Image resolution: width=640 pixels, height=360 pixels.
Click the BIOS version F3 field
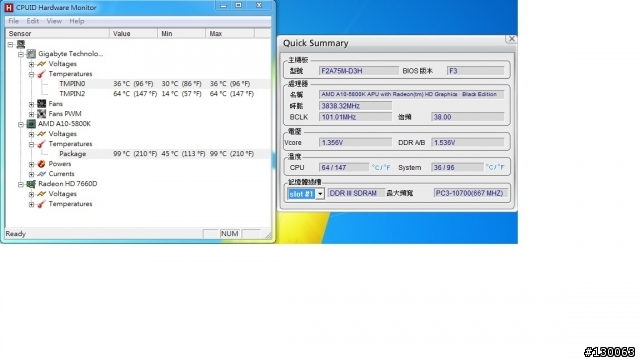476,71
